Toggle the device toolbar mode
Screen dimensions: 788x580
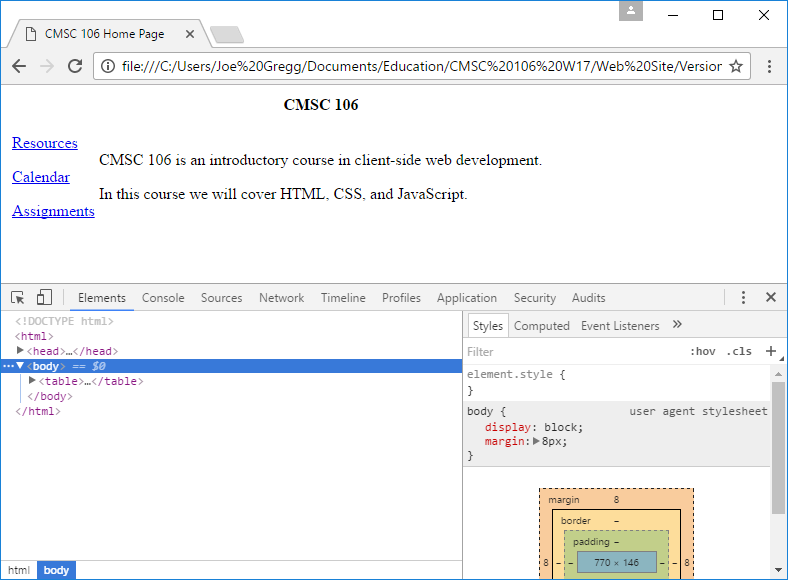(44, 297)
